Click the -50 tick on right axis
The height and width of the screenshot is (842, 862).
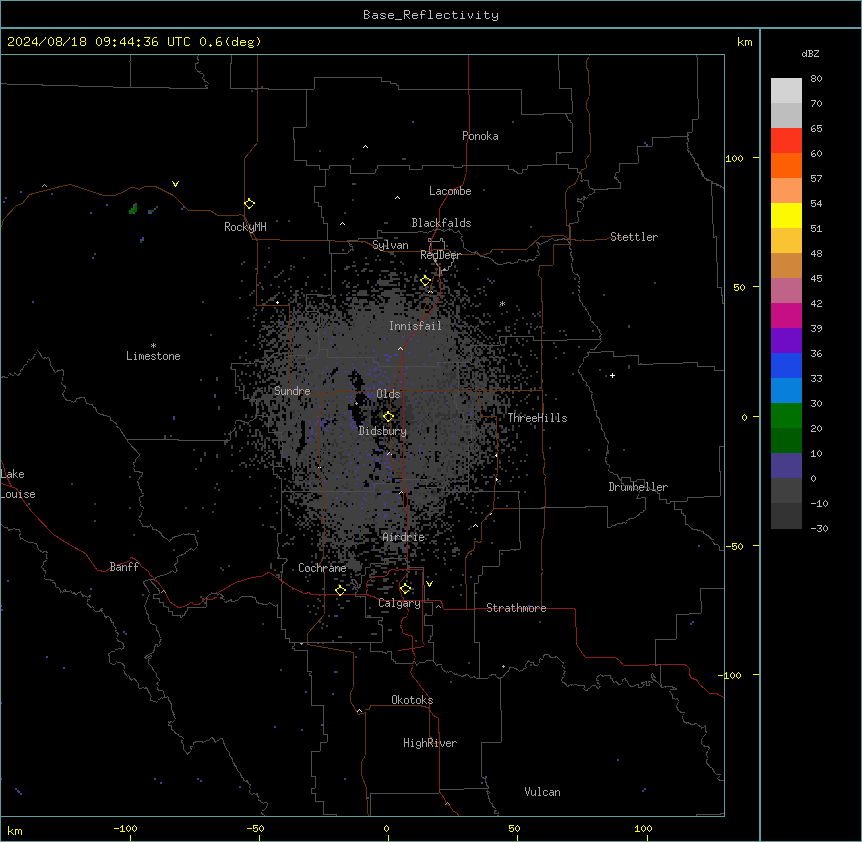point(734,546)
